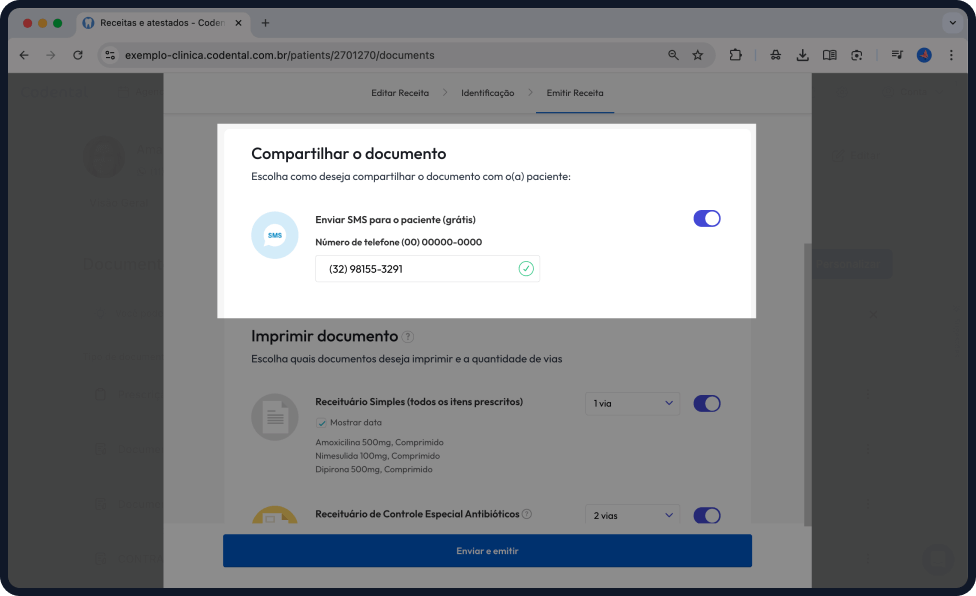Toggle off Receituário Simples printing
Image resolution: width=976 pixels, height=596 pixels.
pos(707,404)
